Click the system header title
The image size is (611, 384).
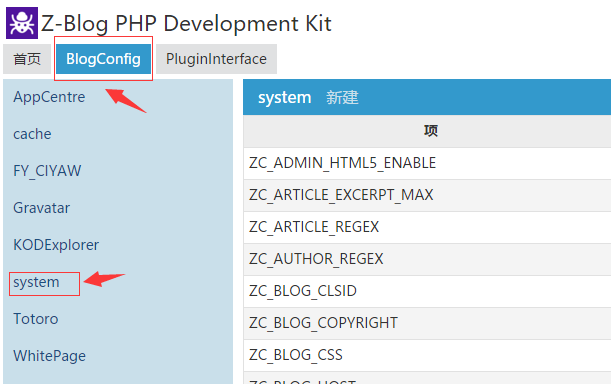pos(284,97)
